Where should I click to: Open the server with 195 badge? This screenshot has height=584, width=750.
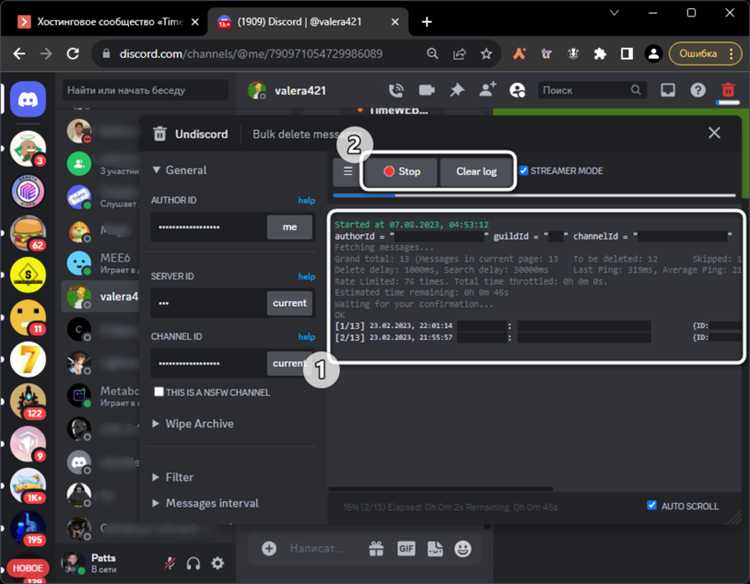tap(28, 528)
